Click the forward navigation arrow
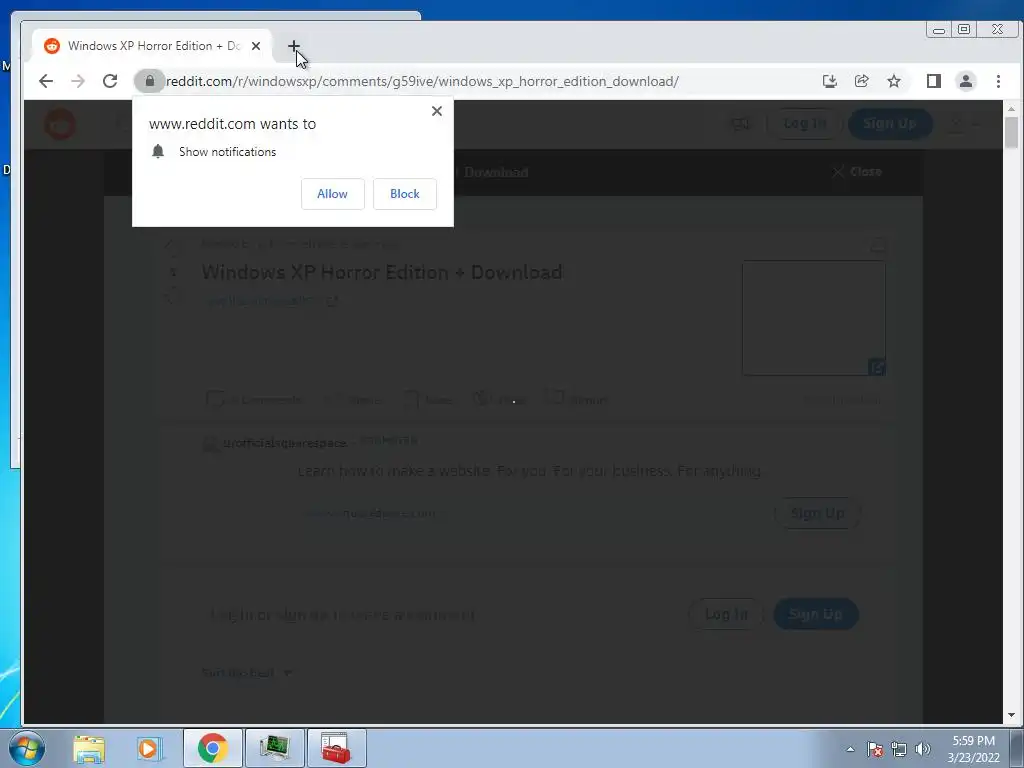 [x=78, y=81]
